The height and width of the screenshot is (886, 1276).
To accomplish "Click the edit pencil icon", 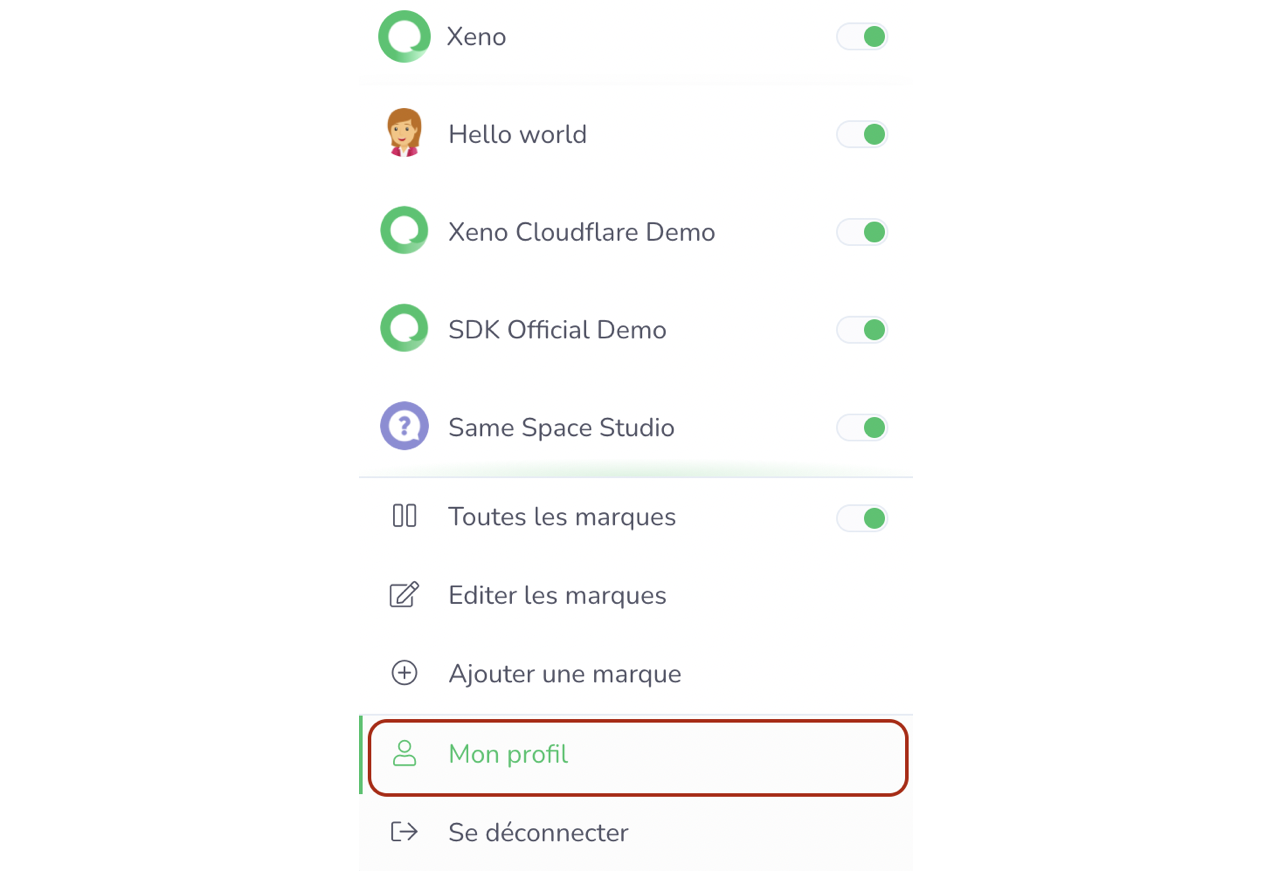I will click(x=404, y=595).
